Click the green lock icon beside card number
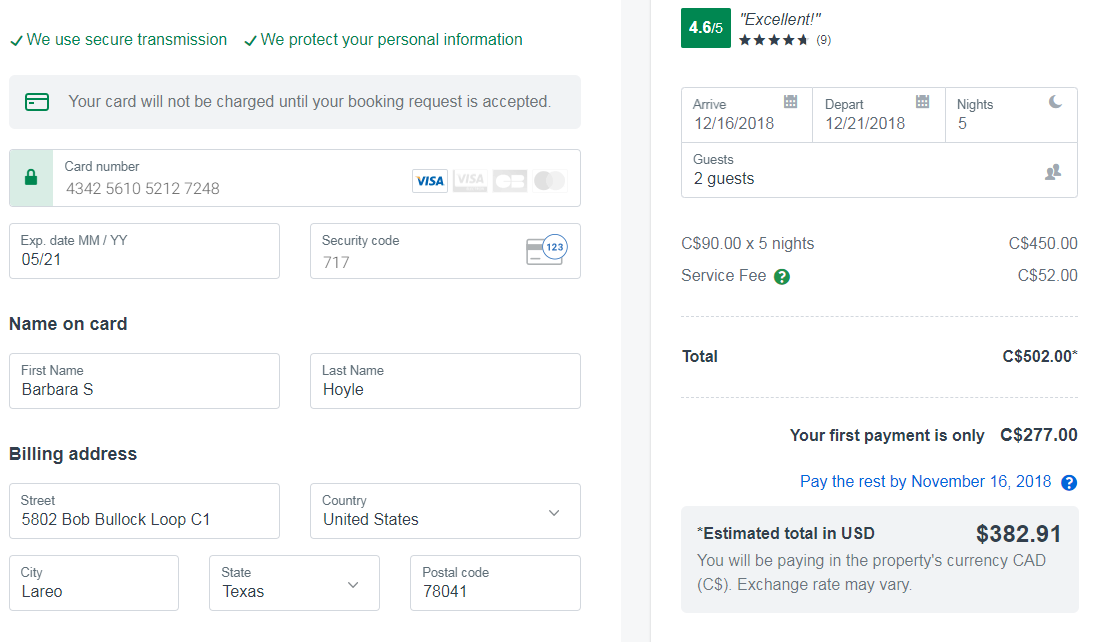The image size is (1100, 642). click(31, 178)
